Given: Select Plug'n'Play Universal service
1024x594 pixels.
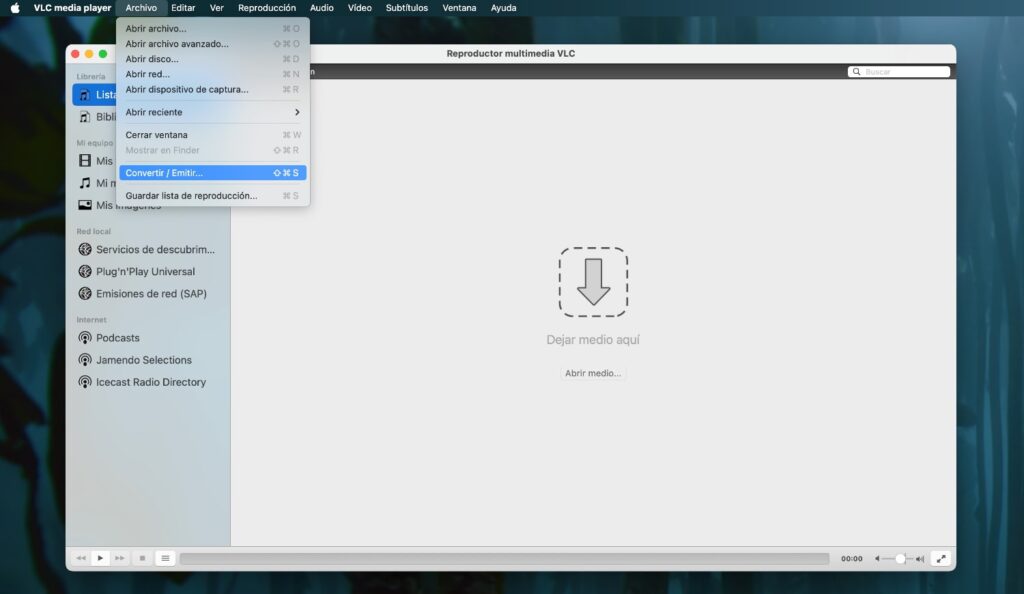Looking at the screenshot, I should (x=145, y=271).
